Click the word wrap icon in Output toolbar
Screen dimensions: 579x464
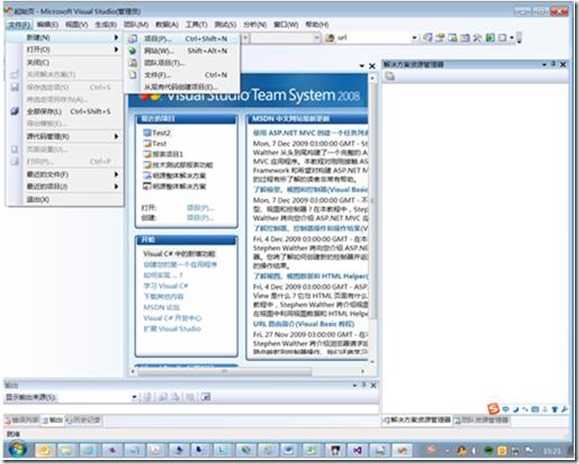click(206, 397)
